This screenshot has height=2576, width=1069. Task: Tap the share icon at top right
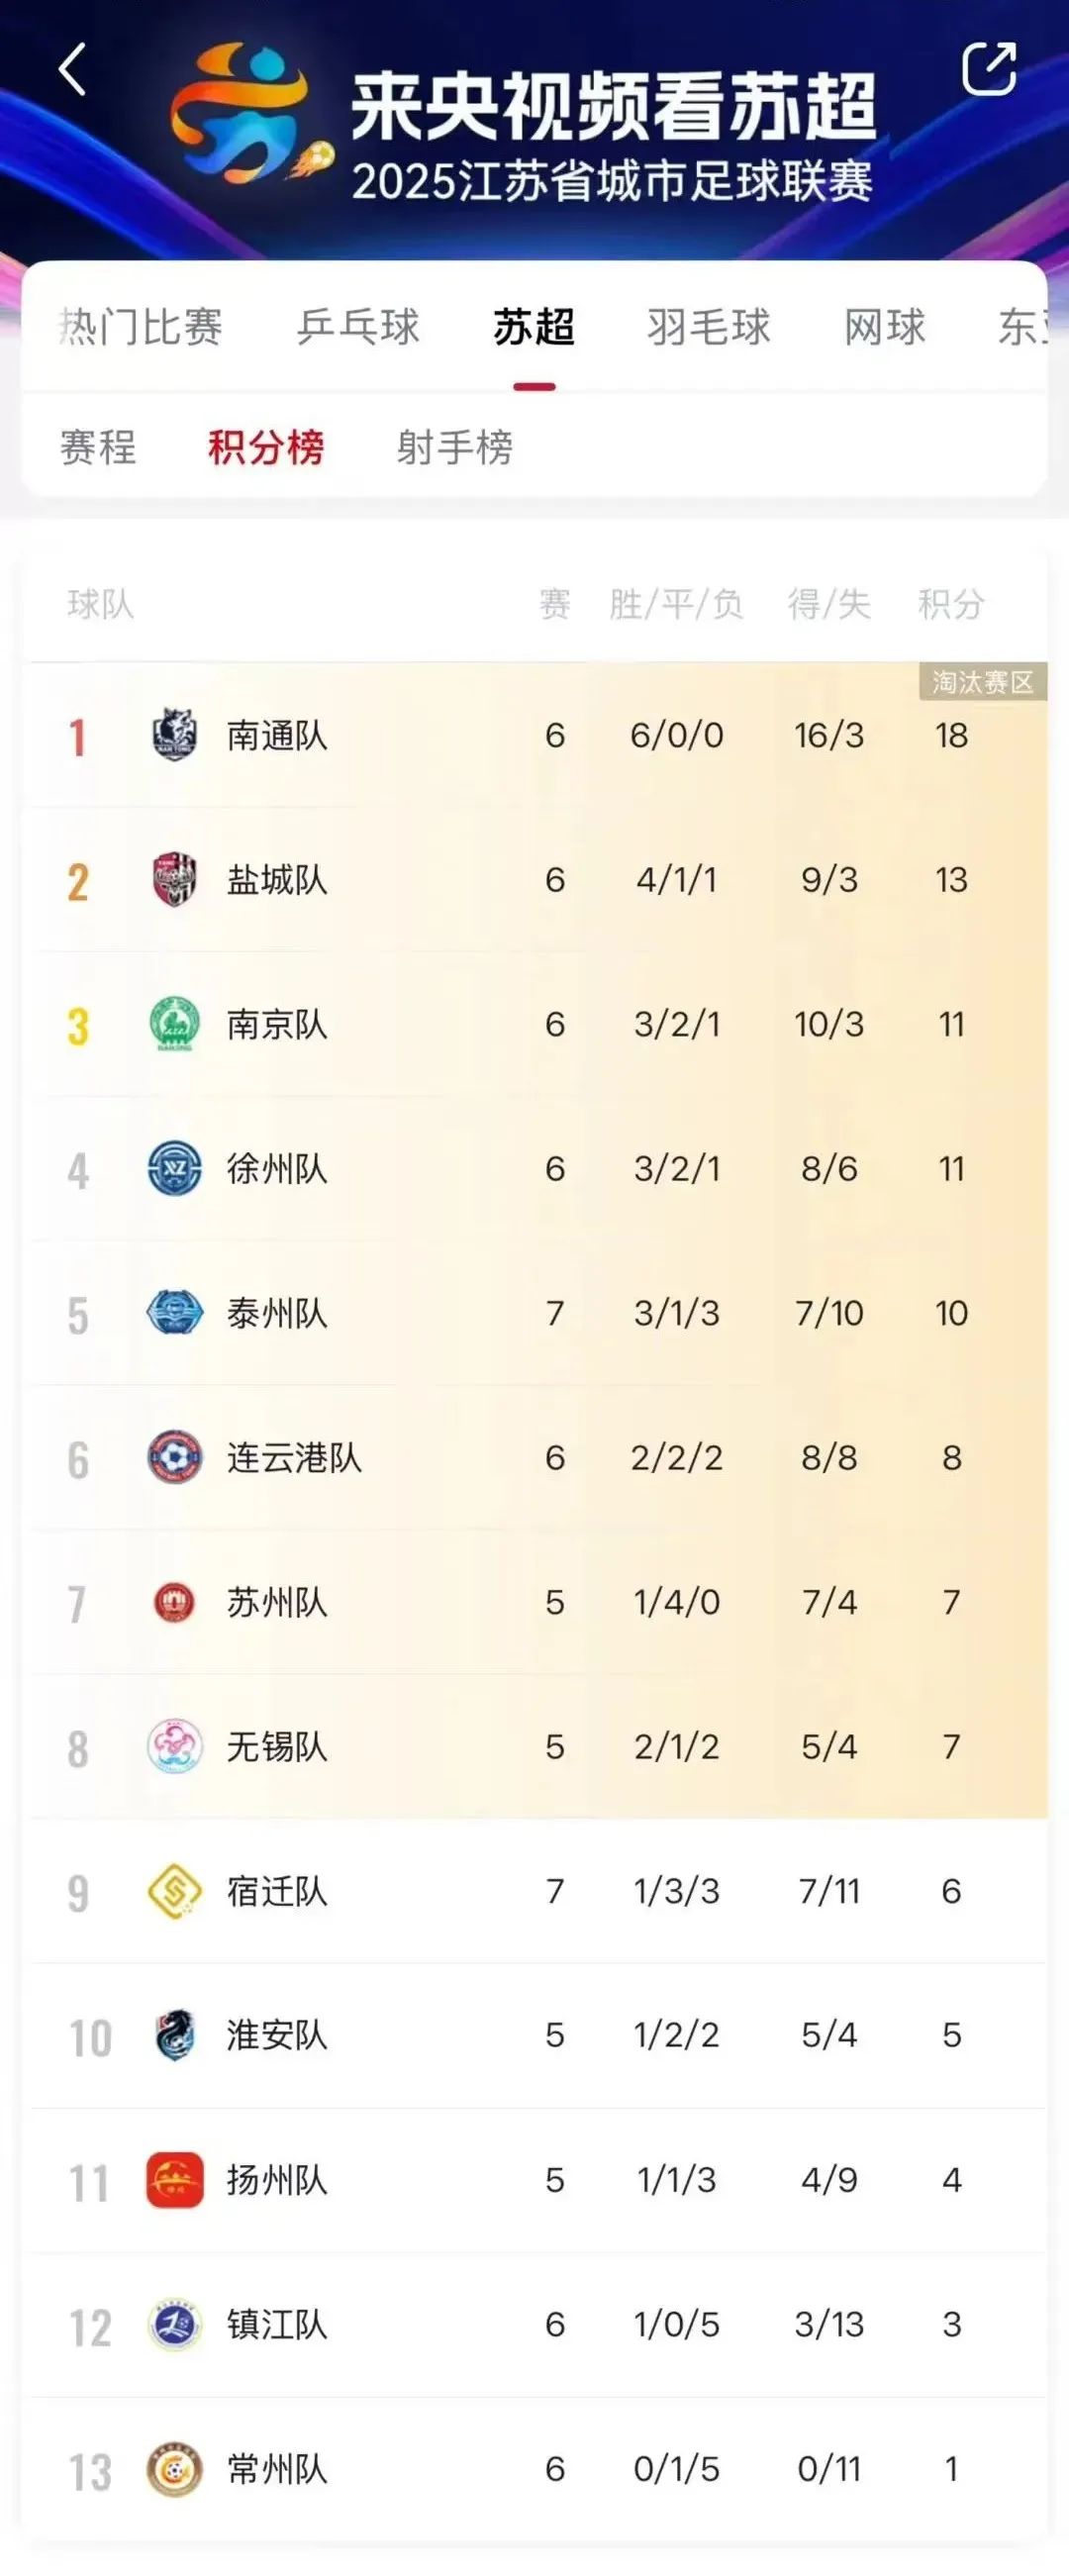989,68
